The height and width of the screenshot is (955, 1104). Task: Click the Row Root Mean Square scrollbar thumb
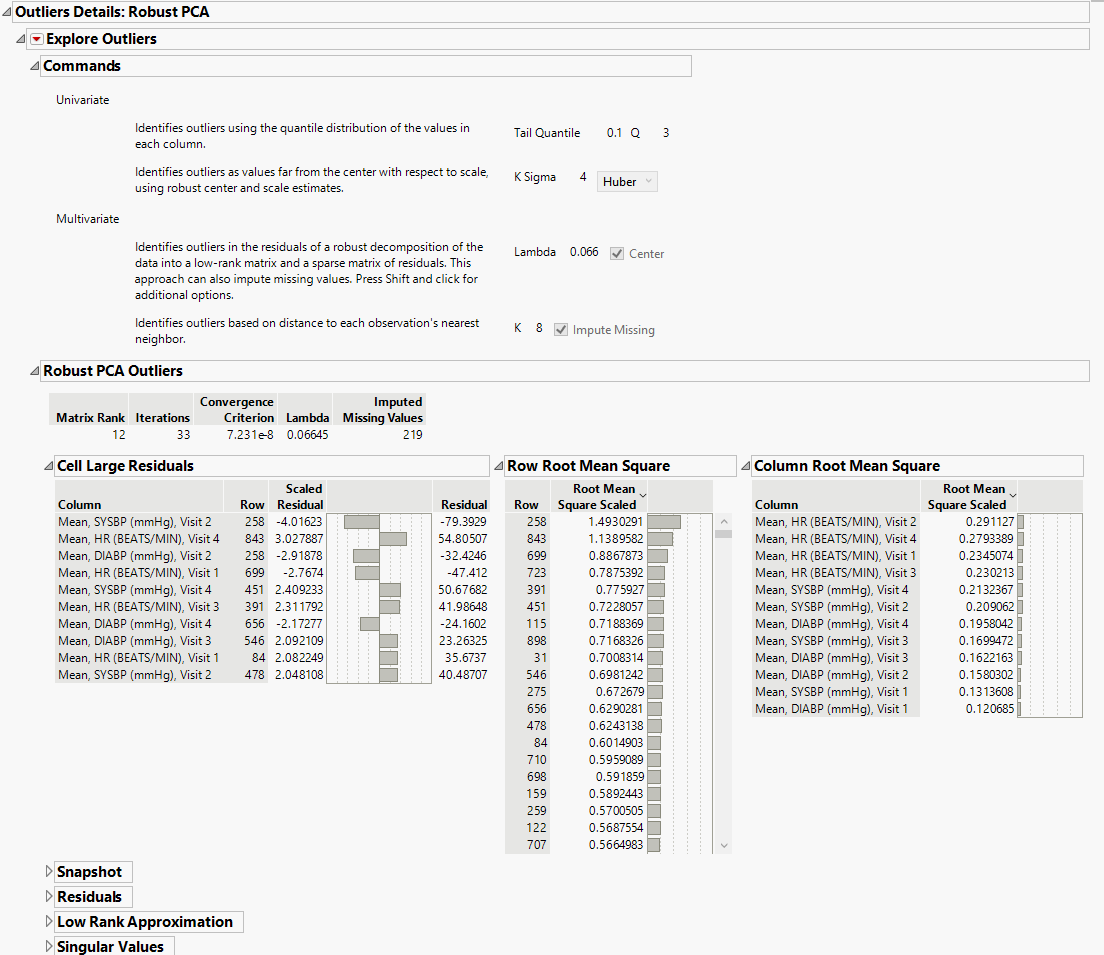tap(723, 534)
